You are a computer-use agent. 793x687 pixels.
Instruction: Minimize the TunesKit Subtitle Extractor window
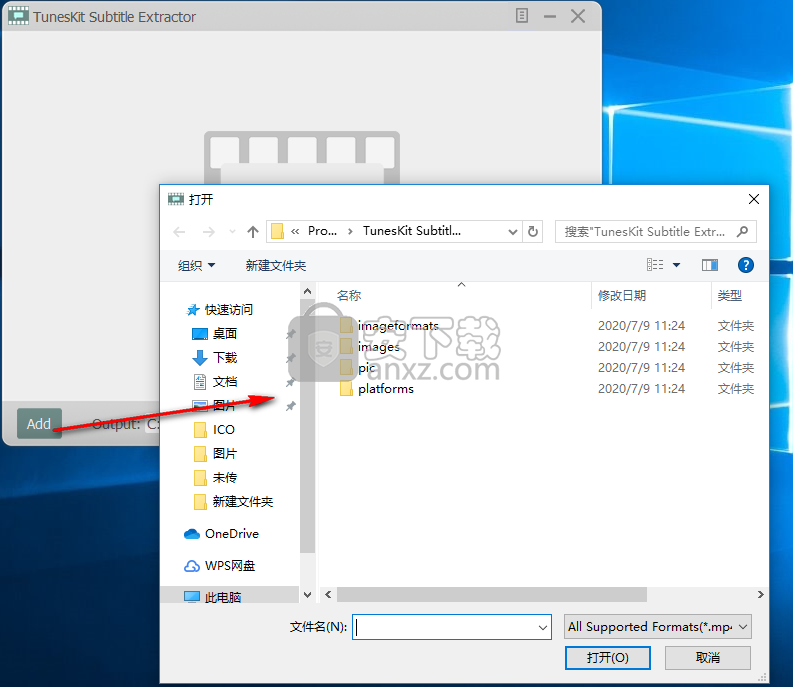click(x=550, y=17)
